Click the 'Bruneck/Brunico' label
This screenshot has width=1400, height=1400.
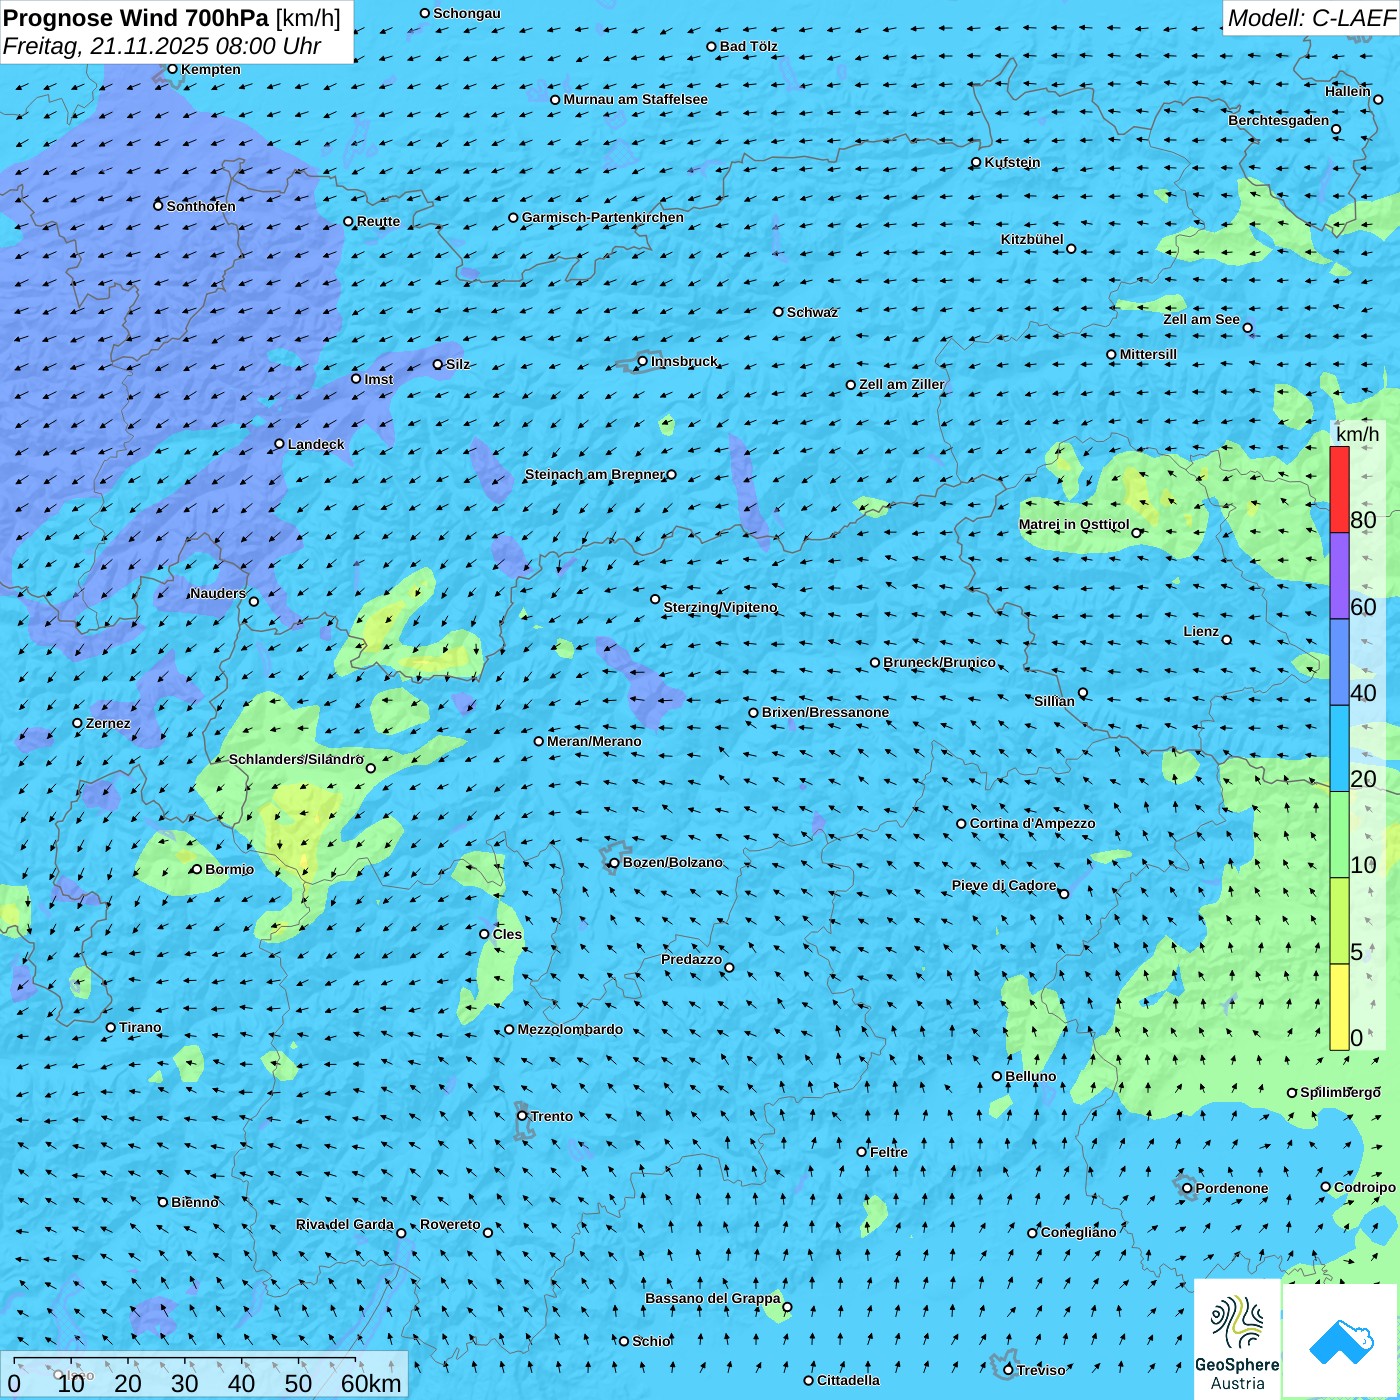pyautogui.click(x=939, y=662)
